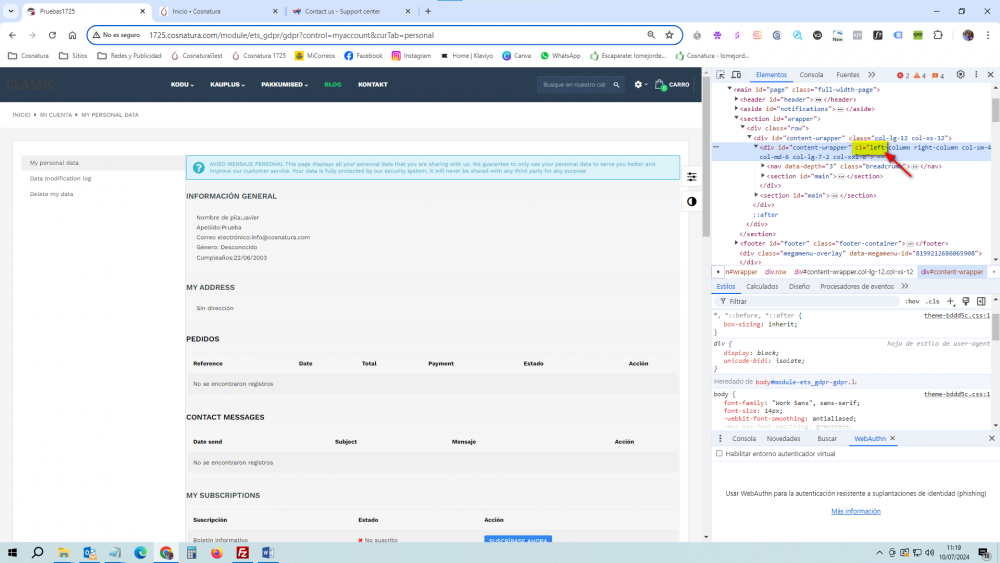Viewport: 1000px width, 563px height.
Task: Toggle the device toolbar icon in DevTools
Action: click(x=738, y=75)
